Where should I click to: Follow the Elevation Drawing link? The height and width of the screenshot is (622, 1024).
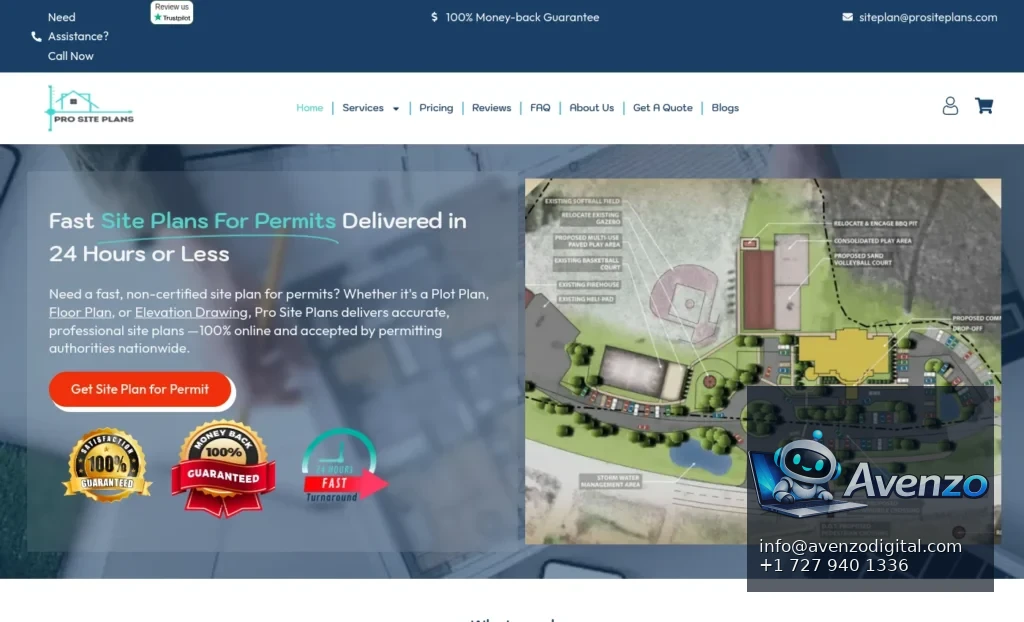click(x=191, y=312)
